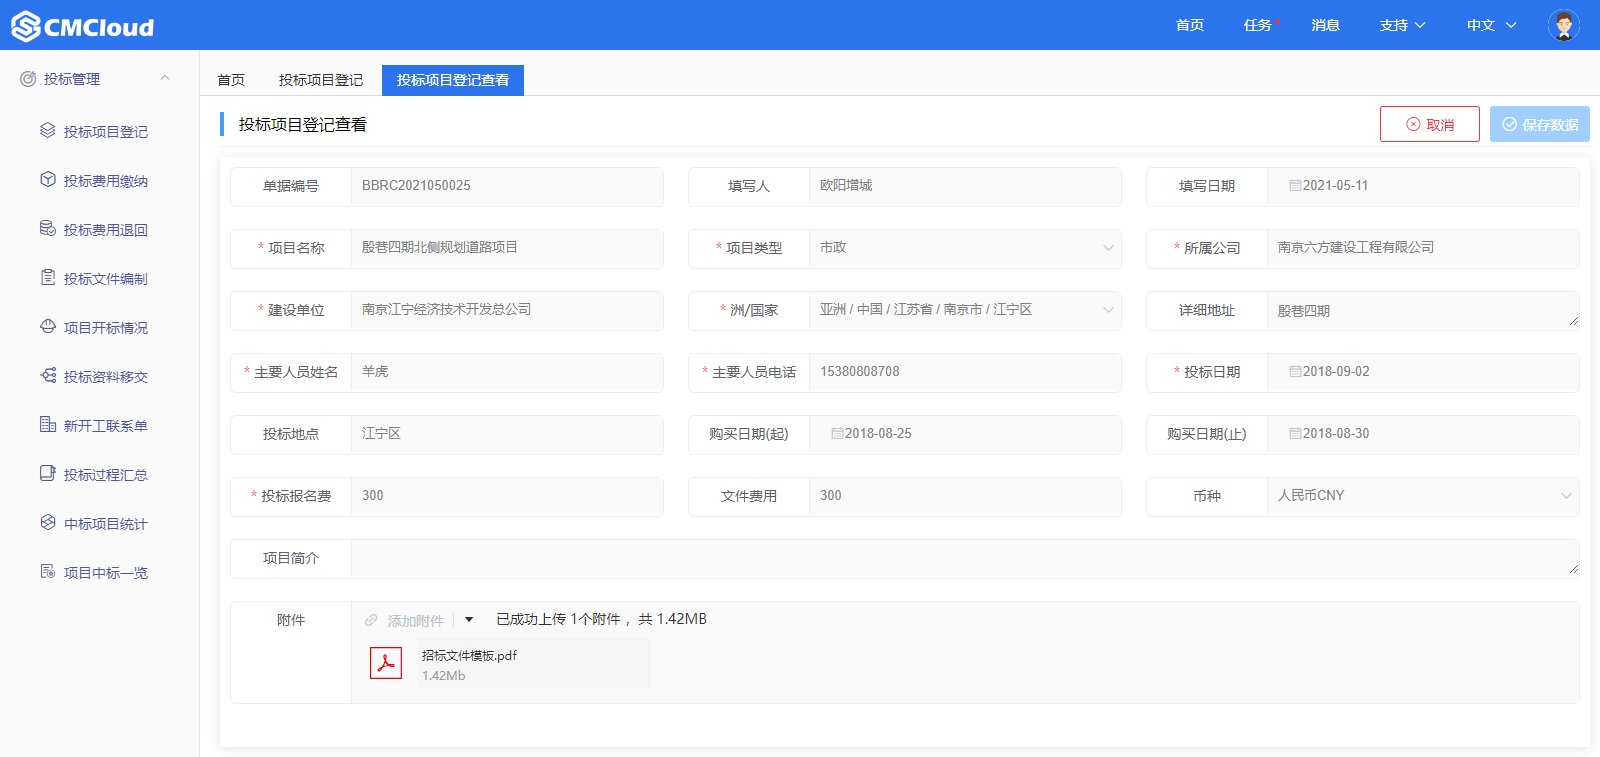
Task: Click the CMCloud logo
Action: [x=83, y=26]
